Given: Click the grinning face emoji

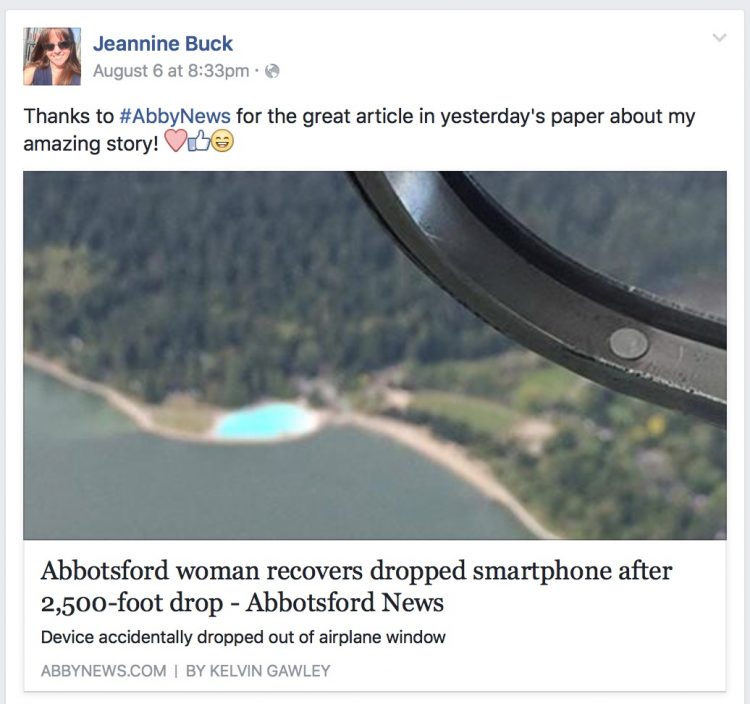Looking at the screenshot, I should coord(222,142).
